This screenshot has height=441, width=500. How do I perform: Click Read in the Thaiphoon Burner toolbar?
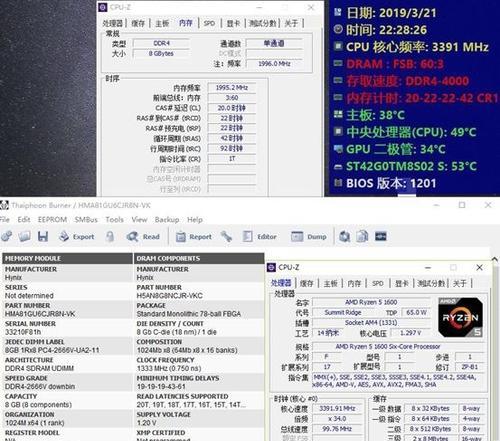[143, 236]
